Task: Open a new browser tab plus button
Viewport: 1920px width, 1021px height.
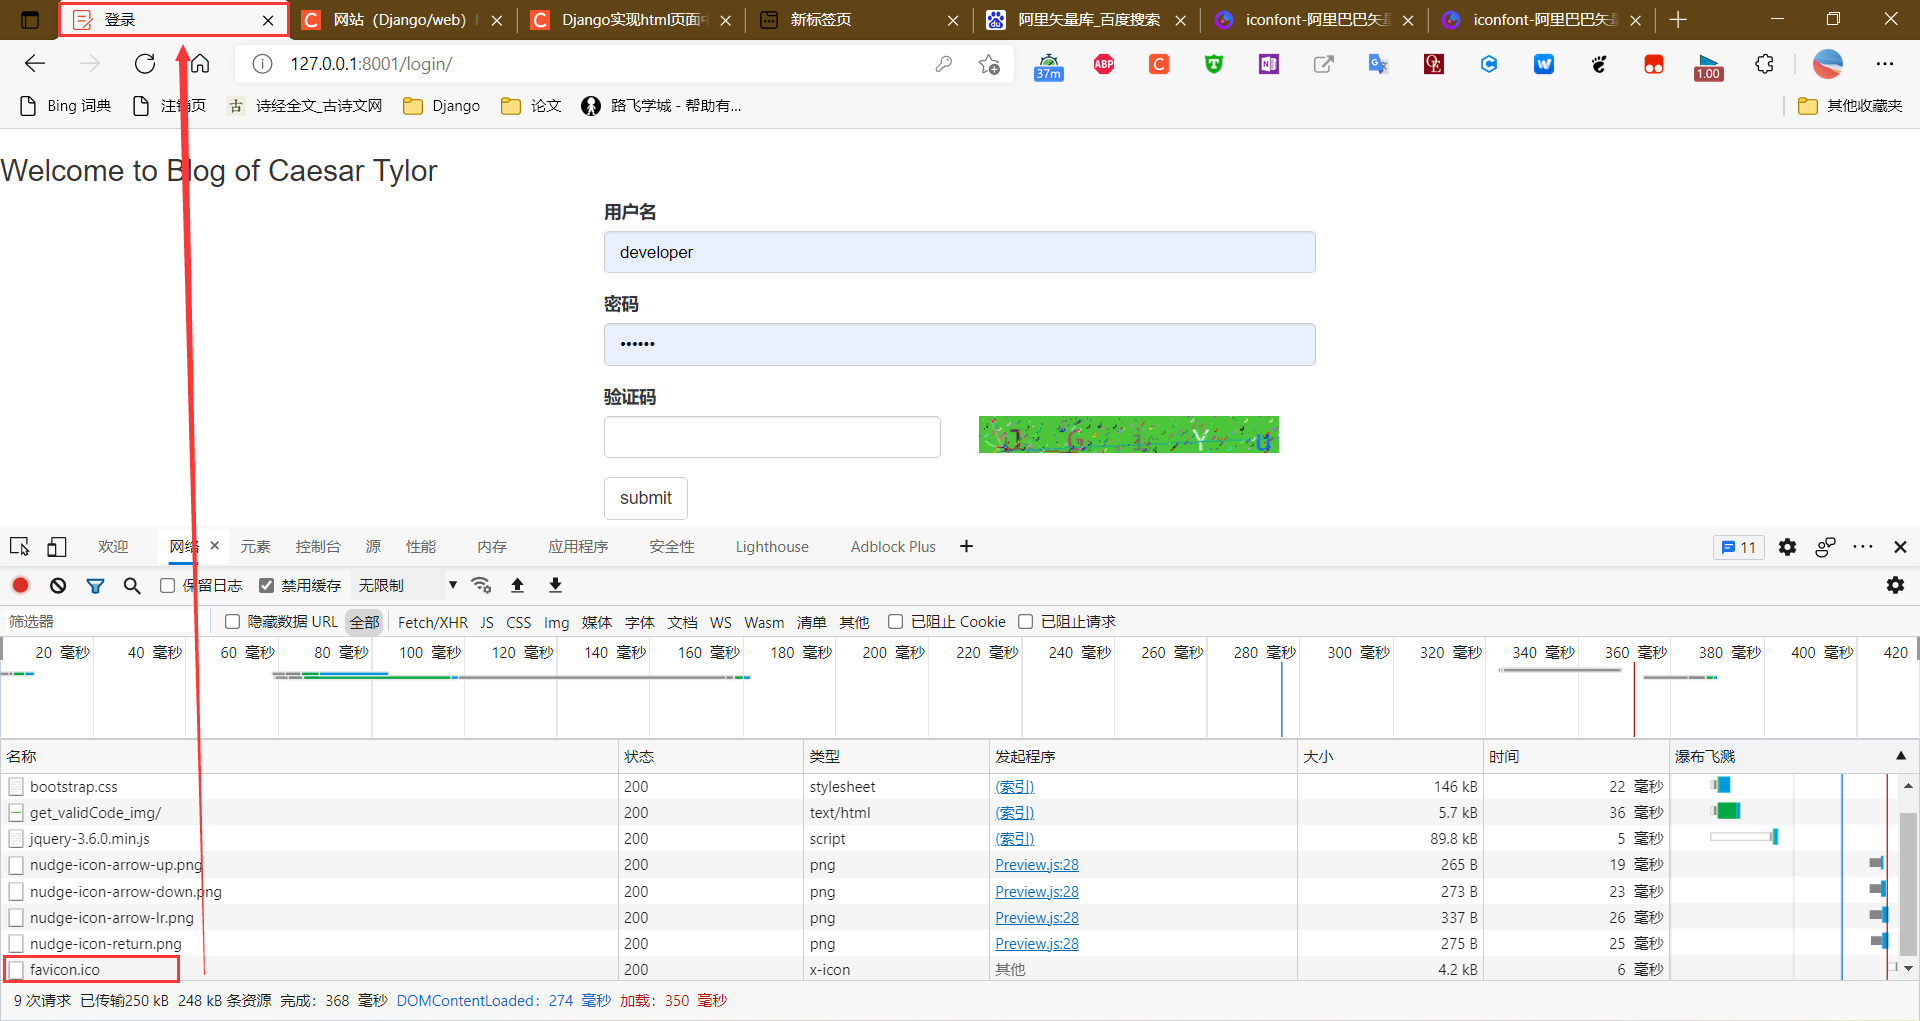Action: 1678,20
